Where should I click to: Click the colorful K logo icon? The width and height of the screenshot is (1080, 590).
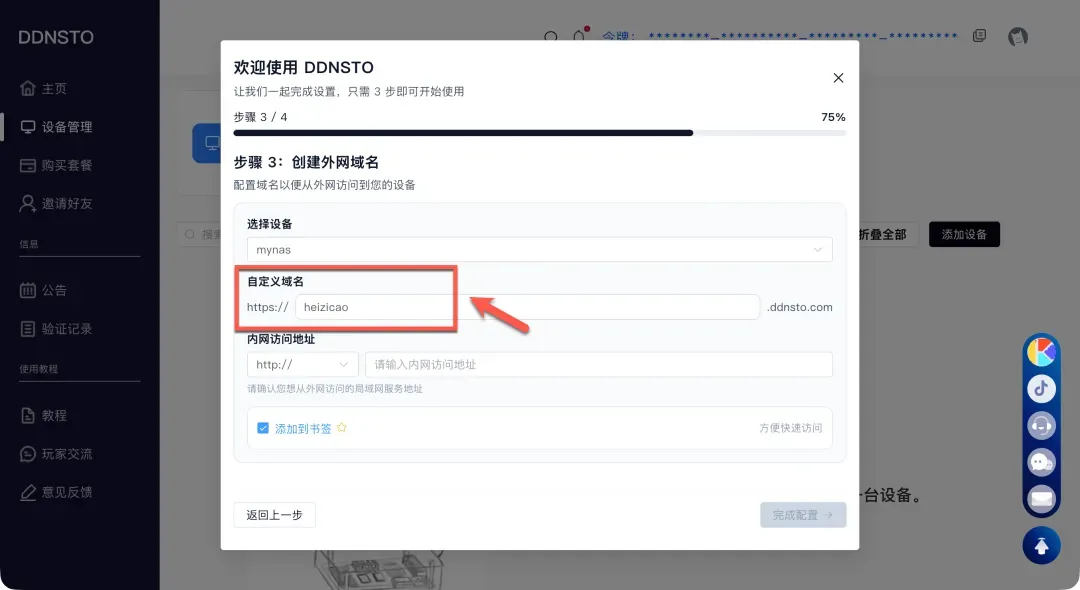[x=1041, y=352]
